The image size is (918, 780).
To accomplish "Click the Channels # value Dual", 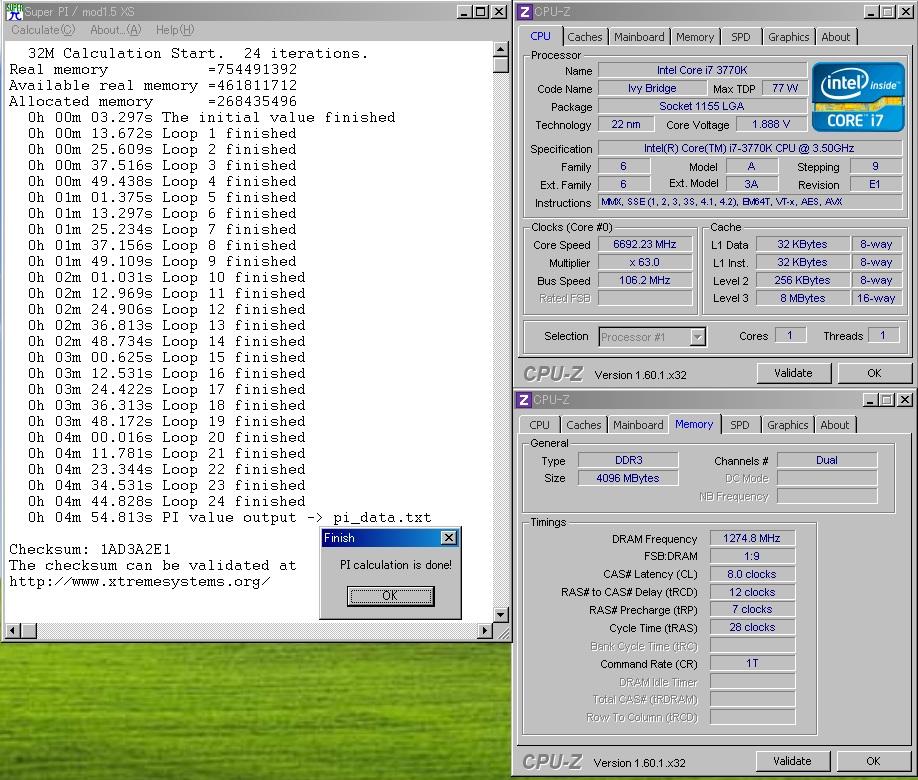I will pyautogui.click(x=827, y=460).
